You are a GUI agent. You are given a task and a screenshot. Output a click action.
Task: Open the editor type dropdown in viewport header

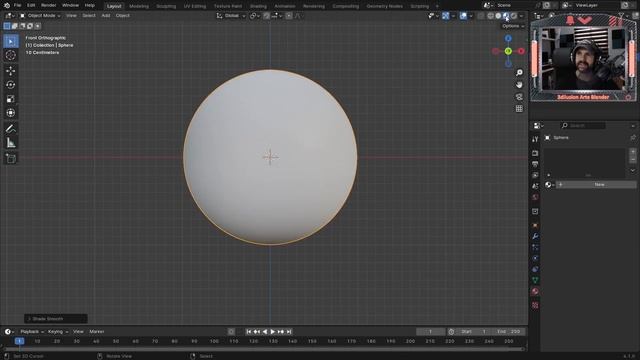click(x=10, y=16)
